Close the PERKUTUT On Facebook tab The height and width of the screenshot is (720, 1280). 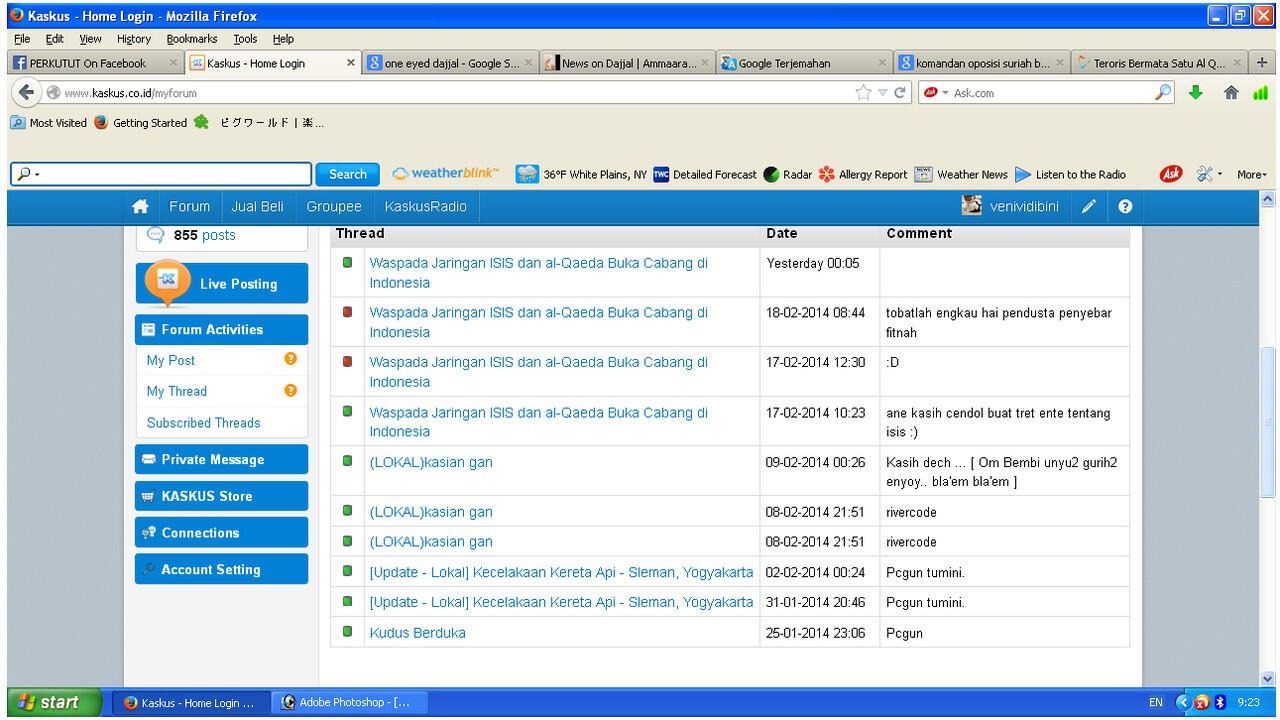173,63
